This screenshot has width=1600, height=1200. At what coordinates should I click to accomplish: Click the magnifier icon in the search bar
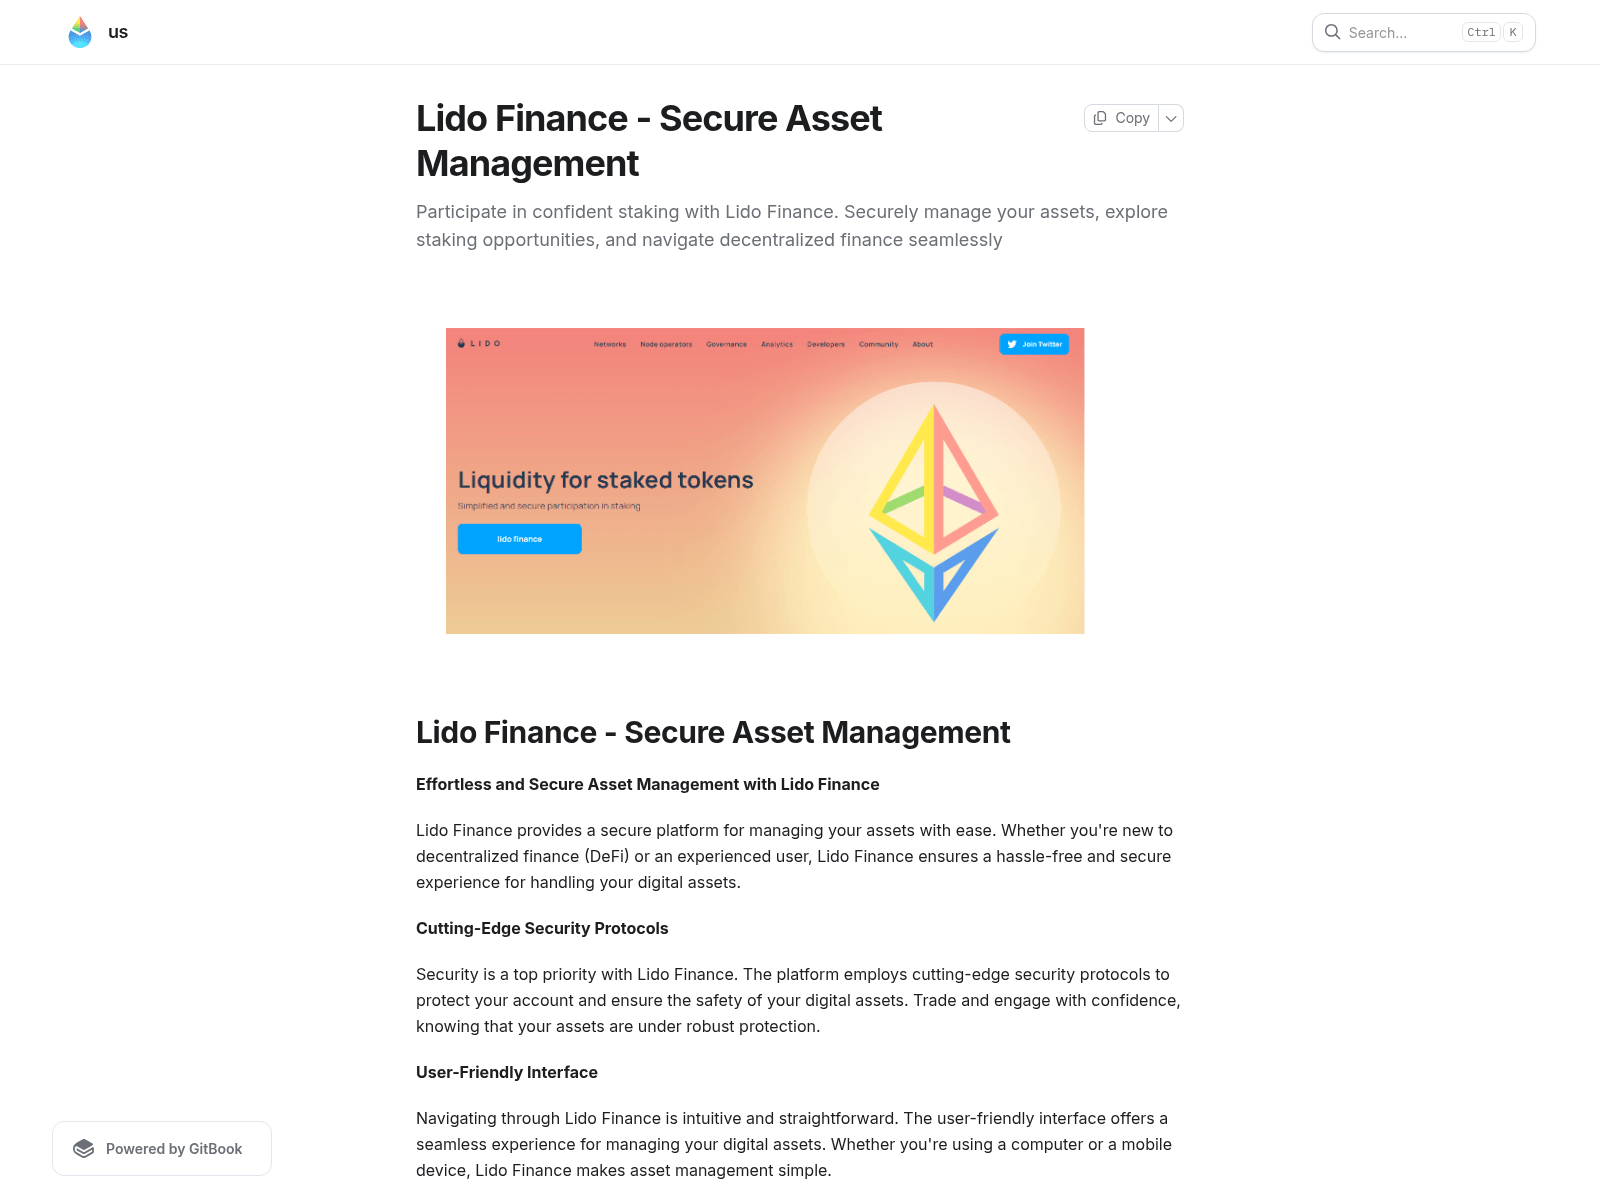click(1333, 32)
